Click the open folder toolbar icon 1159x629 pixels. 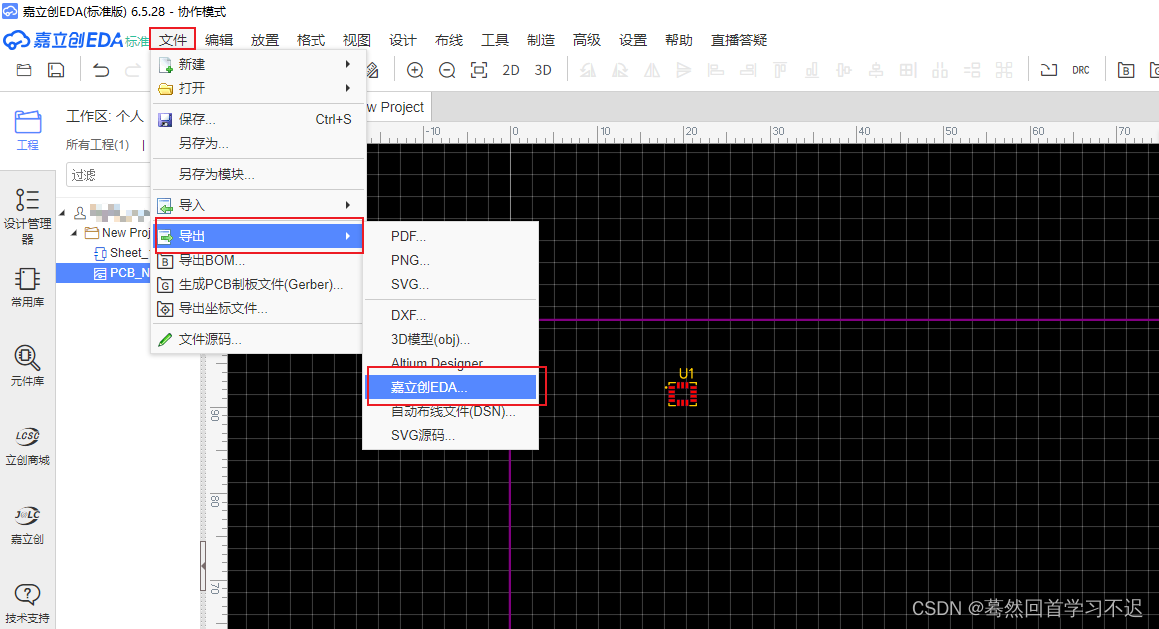click(x=24, y=70)
